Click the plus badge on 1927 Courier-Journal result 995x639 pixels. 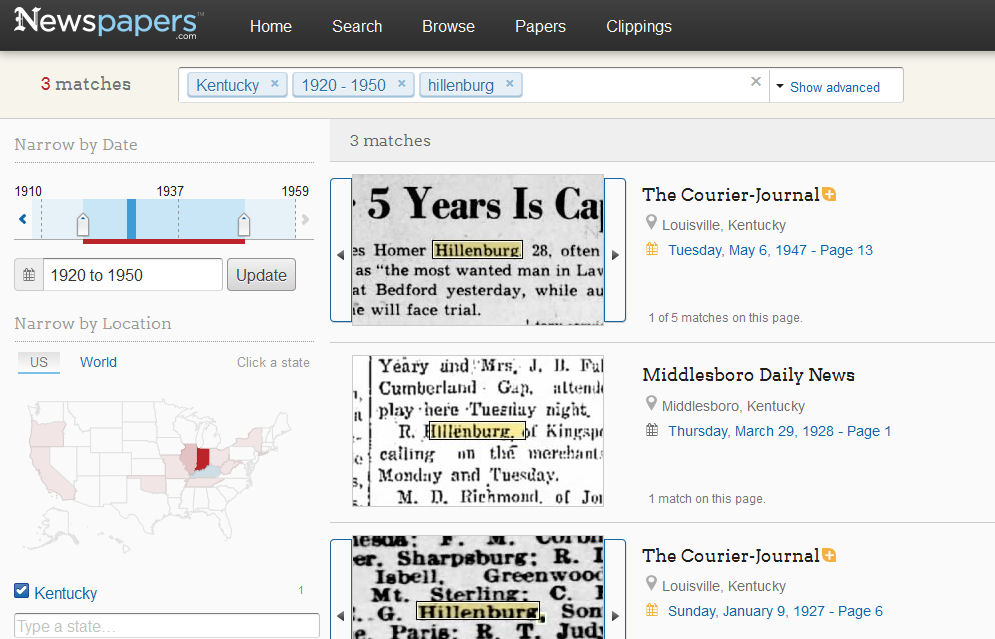[829, 555]
